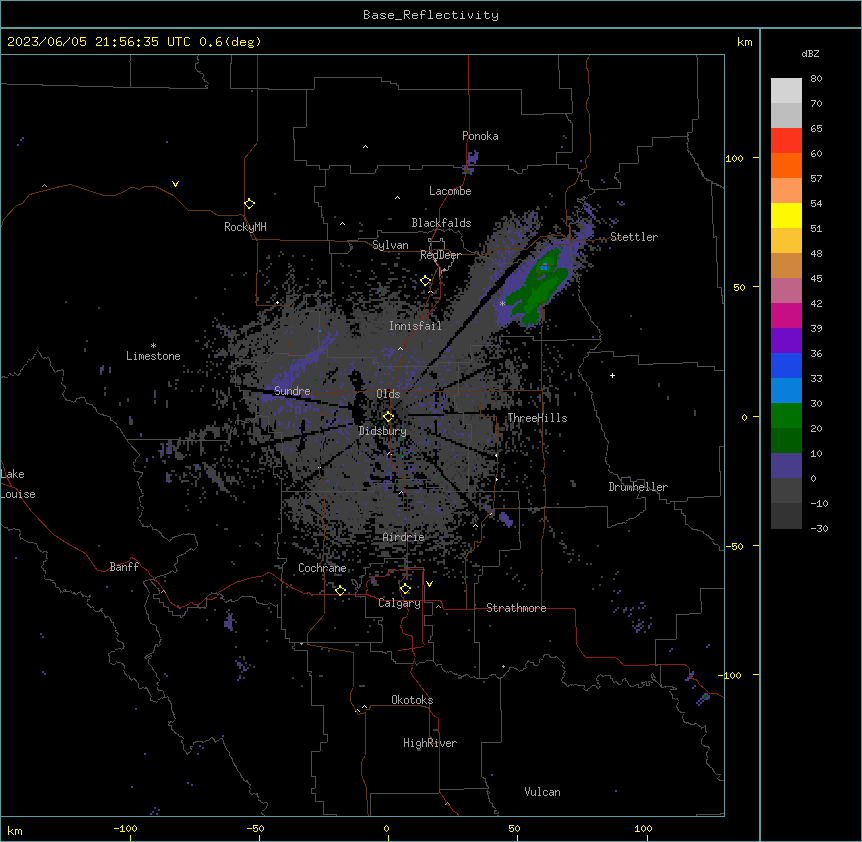Click the yellow diamond marker above Didsbury
Viewport: 862px width, 842px height.
point(388,416)
